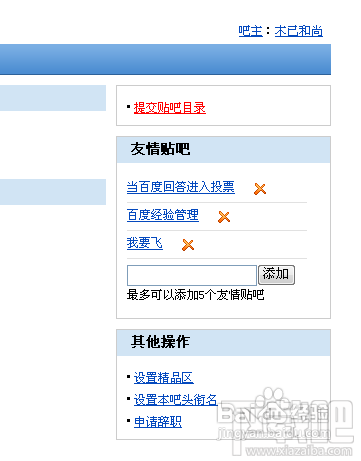This screenshot has width=361, height=461.
Task: Select the 最多可以添加5个友情贴吧 hint text
Action: point(195,295)
